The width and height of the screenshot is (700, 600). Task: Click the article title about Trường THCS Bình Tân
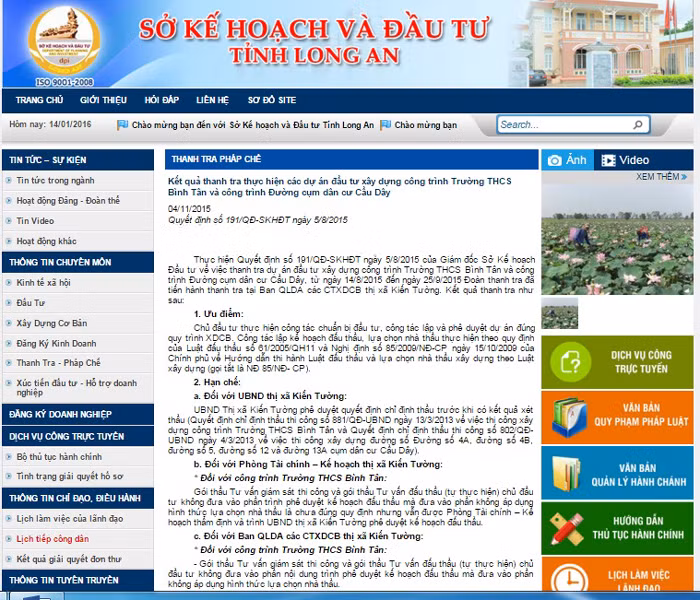click(x=339, y=187)
